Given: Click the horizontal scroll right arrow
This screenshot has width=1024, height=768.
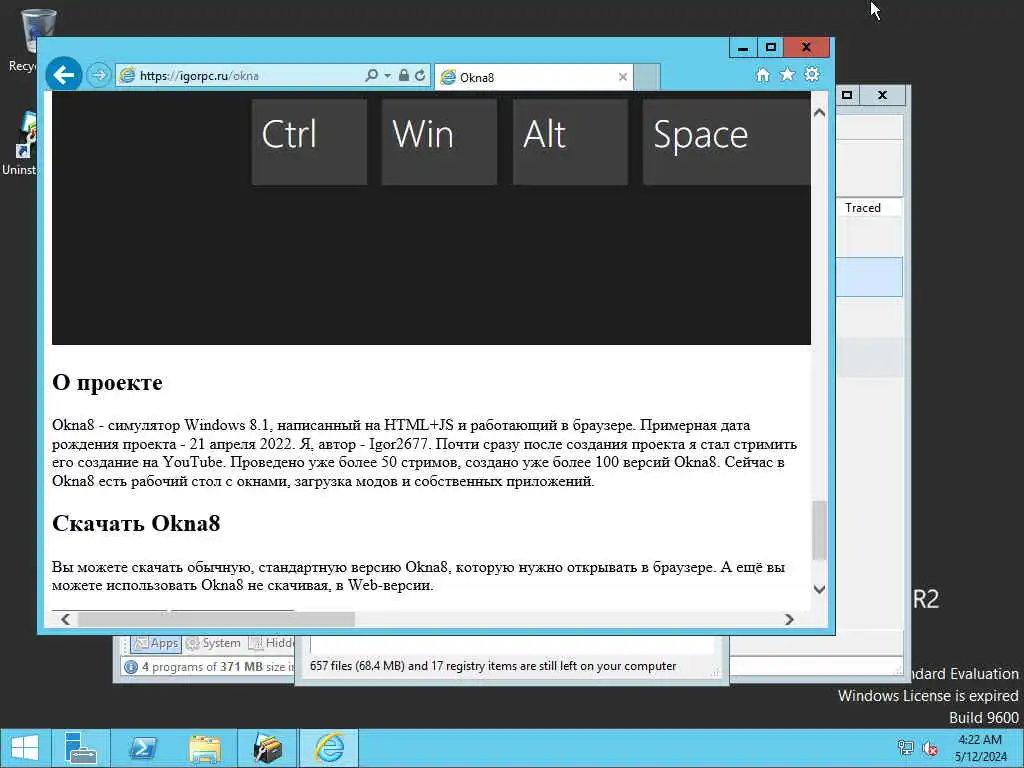Looking at the screenshot, I should point(789,619).
